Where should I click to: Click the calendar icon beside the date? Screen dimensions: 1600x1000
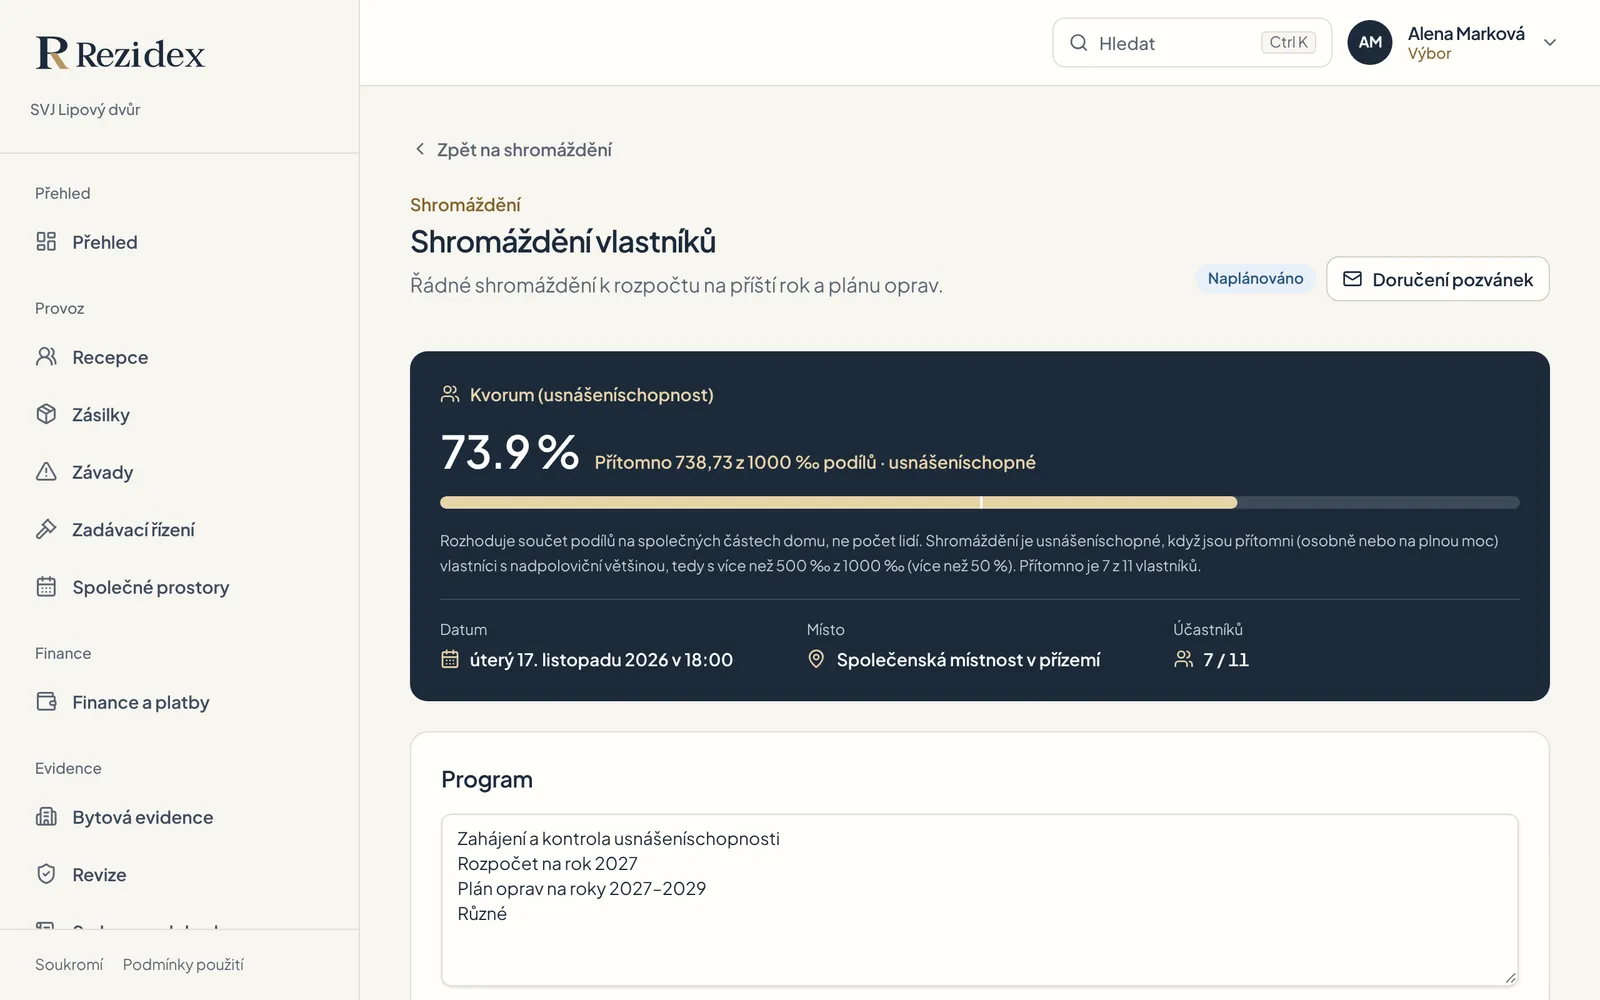pos(450,659)
